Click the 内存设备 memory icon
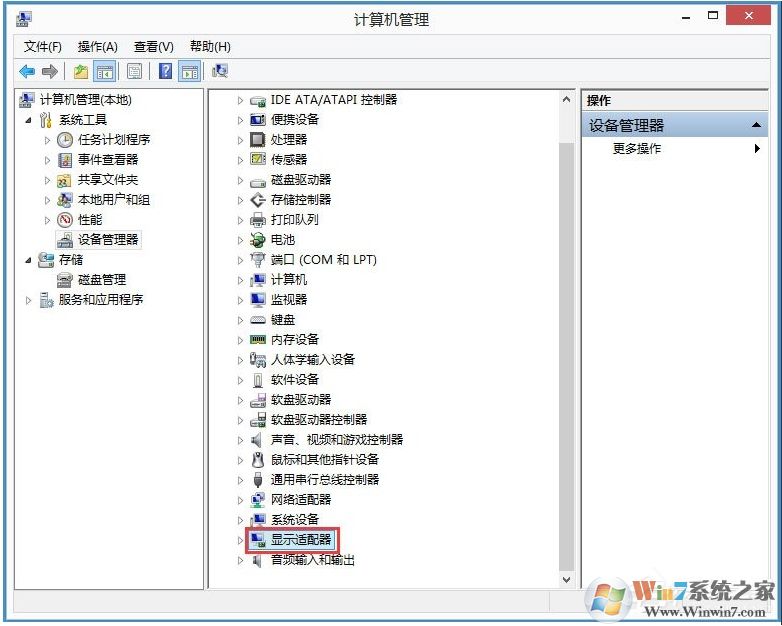This screenshot has height=626, width=782. (257, 340)
